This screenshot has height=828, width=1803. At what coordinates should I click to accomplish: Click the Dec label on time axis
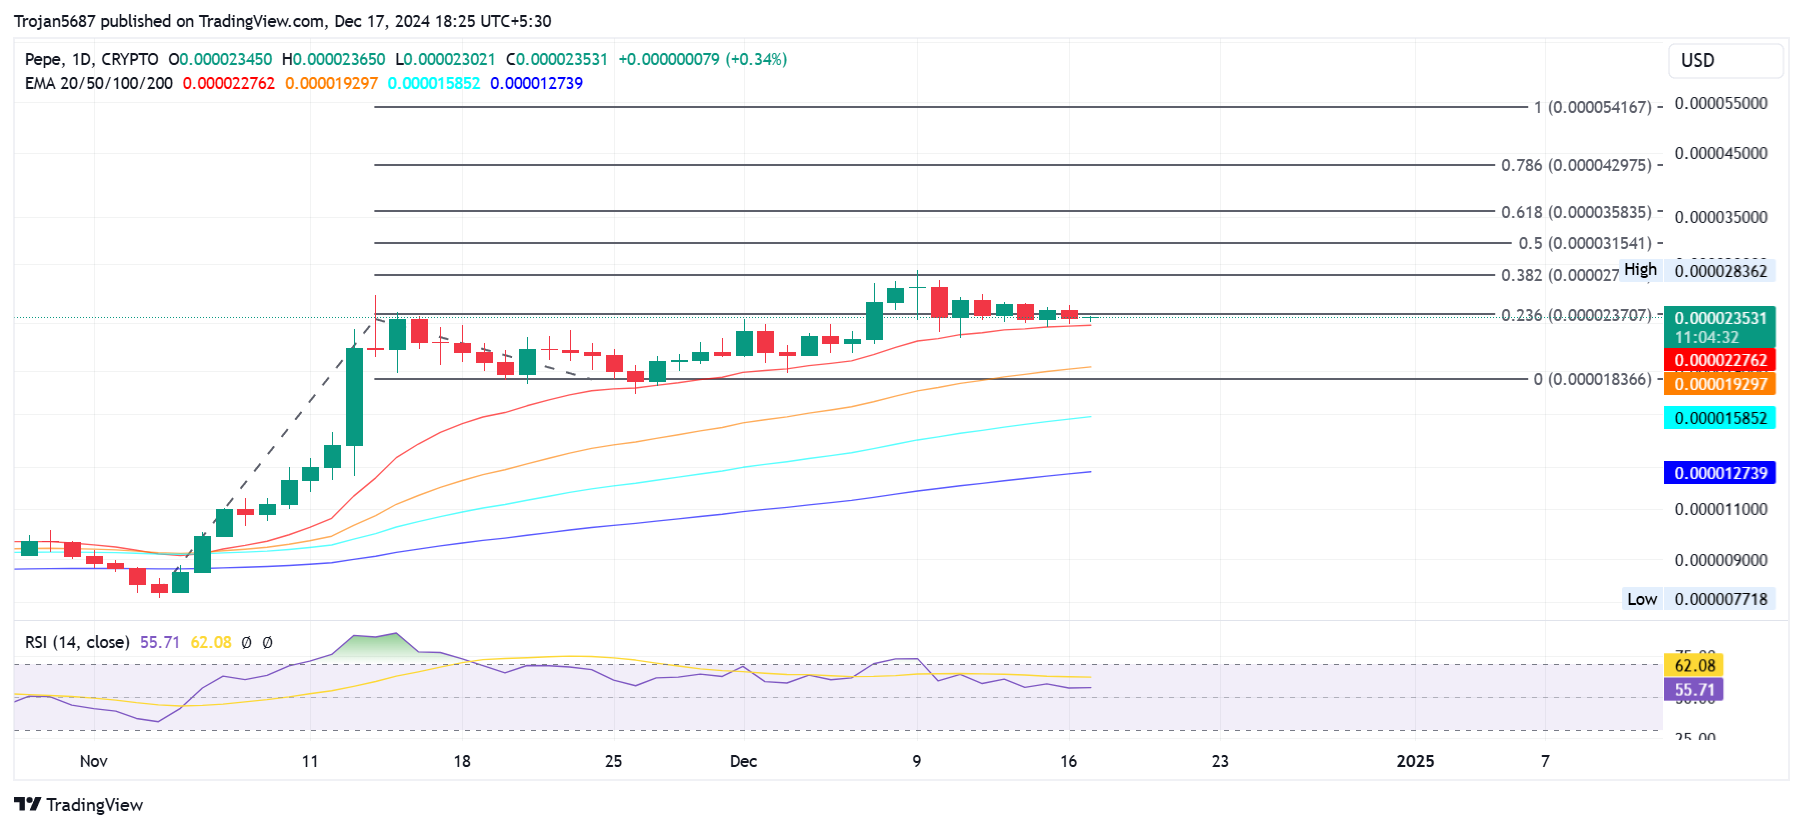pos(744,761)
